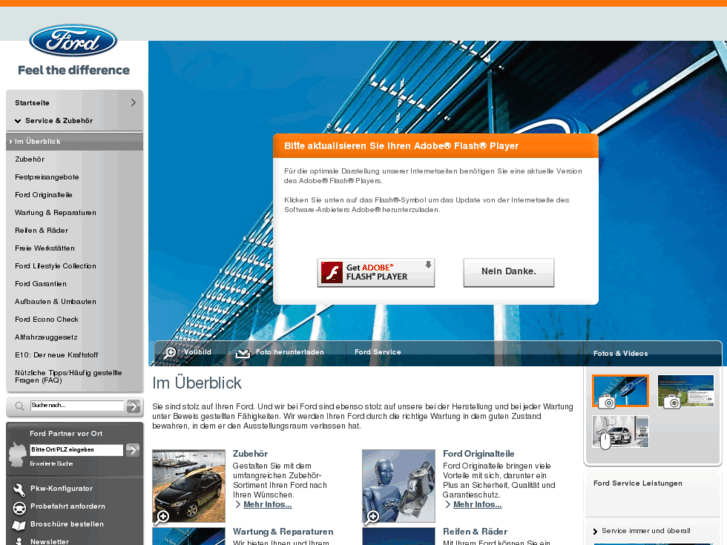
Task: Expand Service immer und überall item
Action: pyautogui.click(x=645, y=531)
